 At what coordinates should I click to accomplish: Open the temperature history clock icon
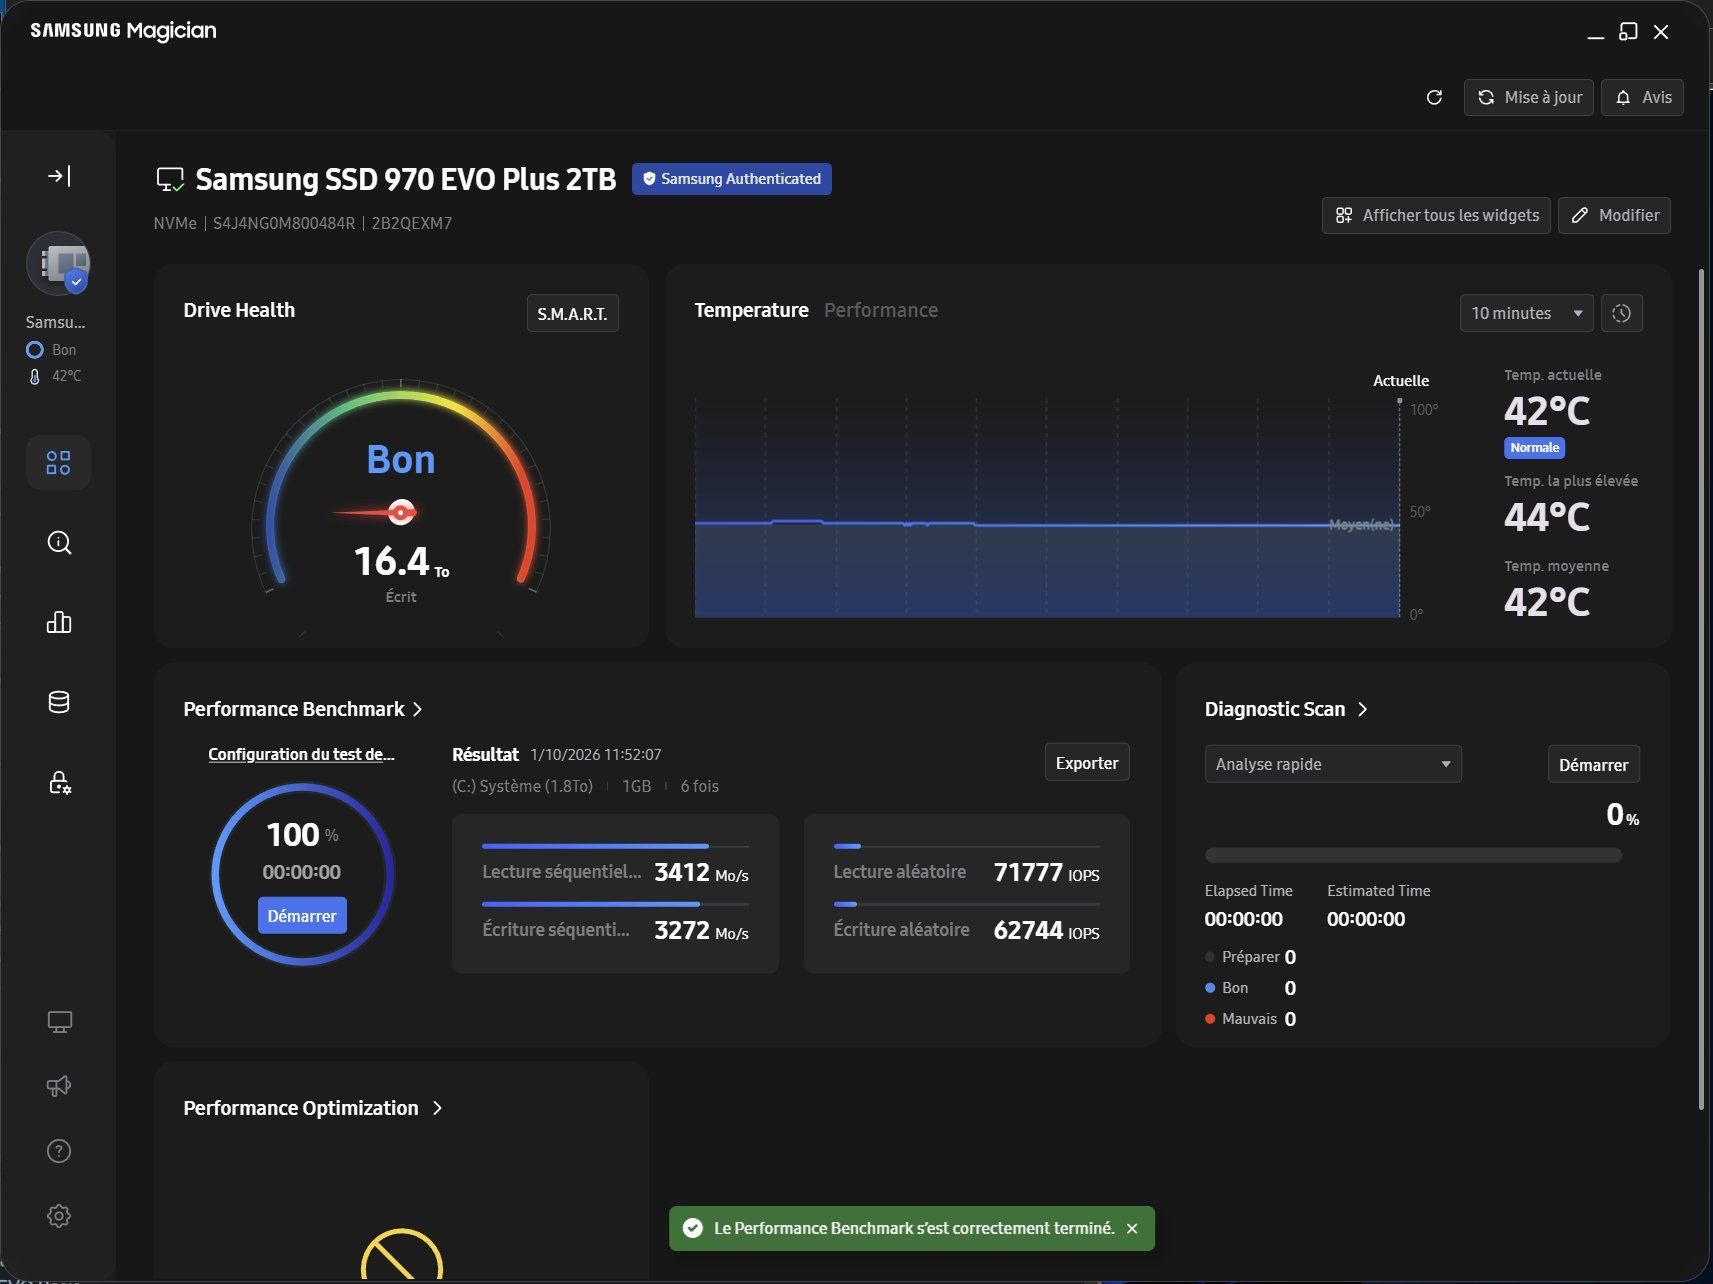coord(1621,314)
